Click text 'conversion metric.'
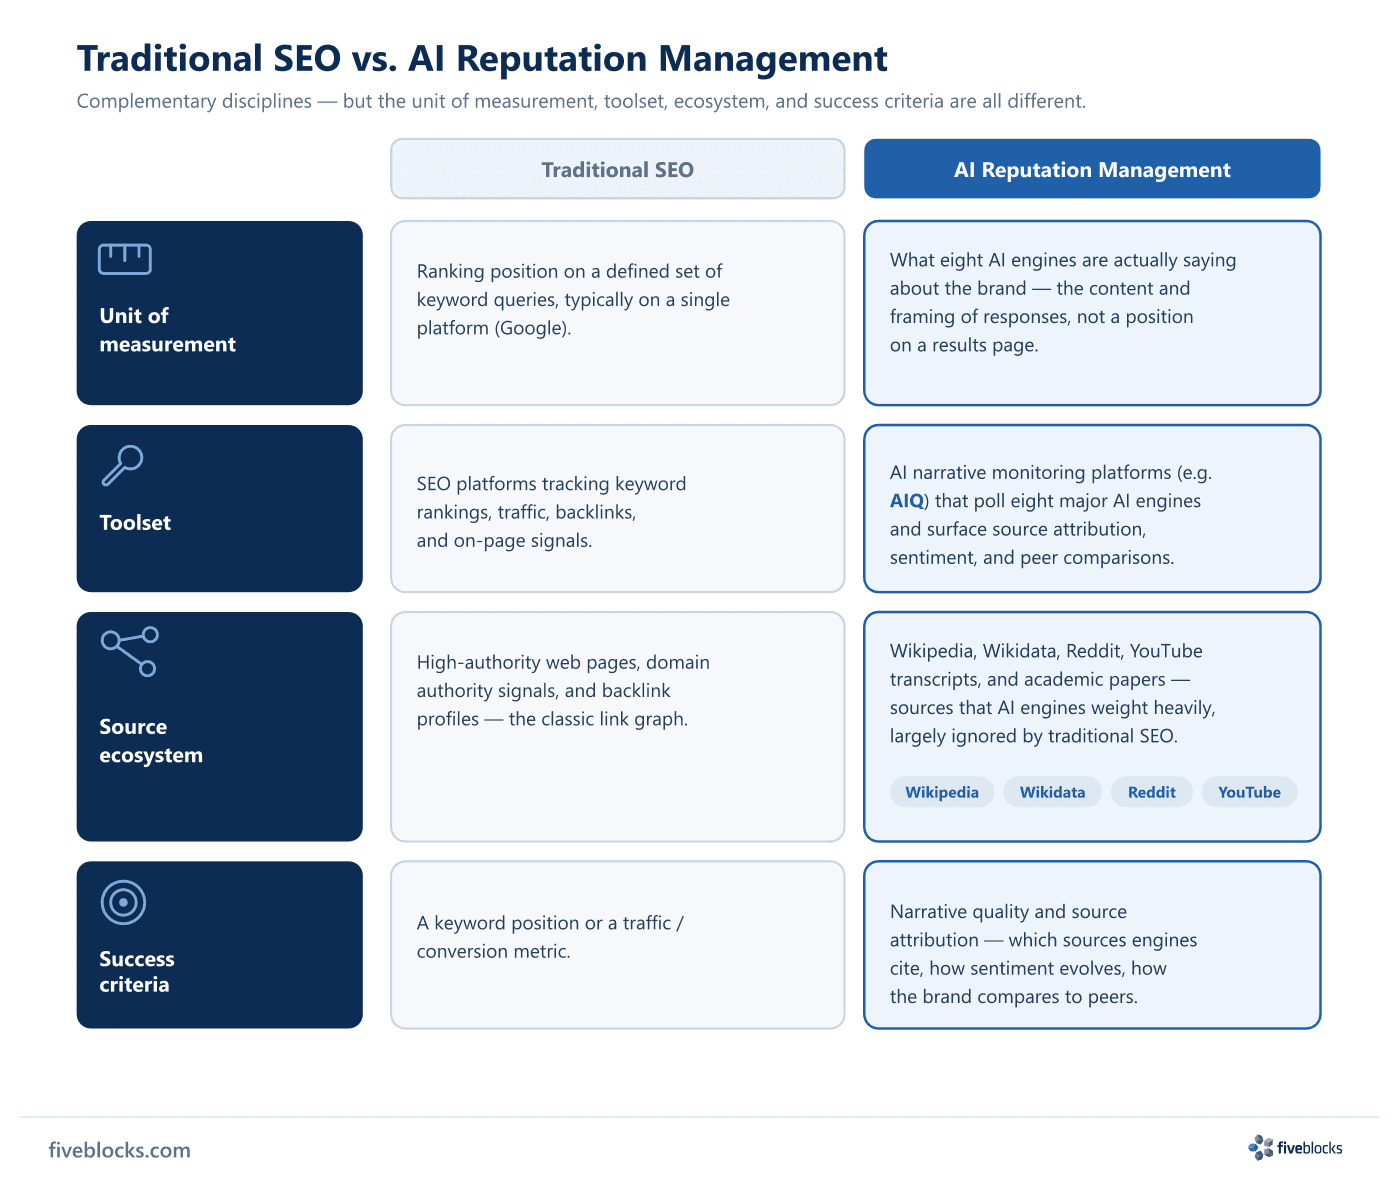Viewport: 1400px width, 1190px height. pyautogui.click(x=494, y=951)
